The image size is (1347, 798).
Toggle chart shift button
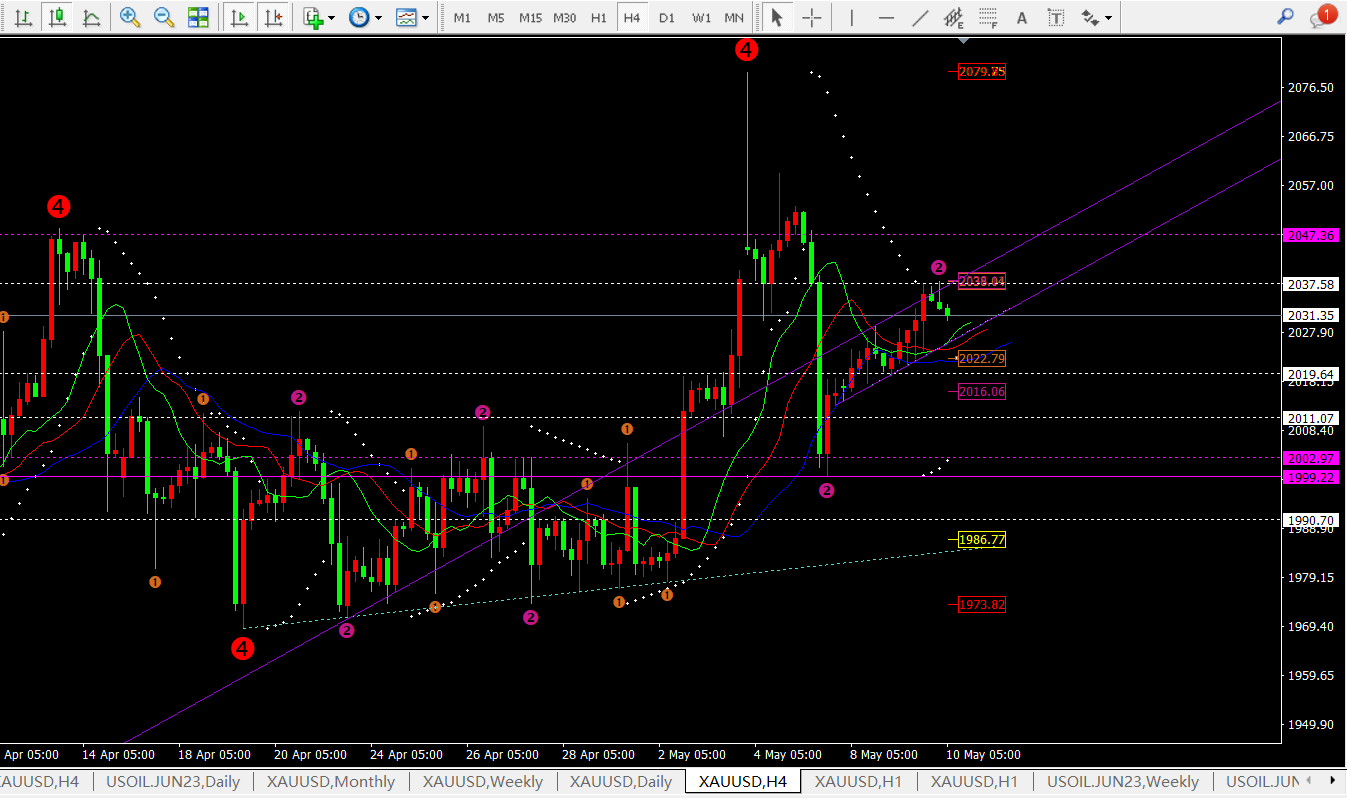[x=272, y=17]
